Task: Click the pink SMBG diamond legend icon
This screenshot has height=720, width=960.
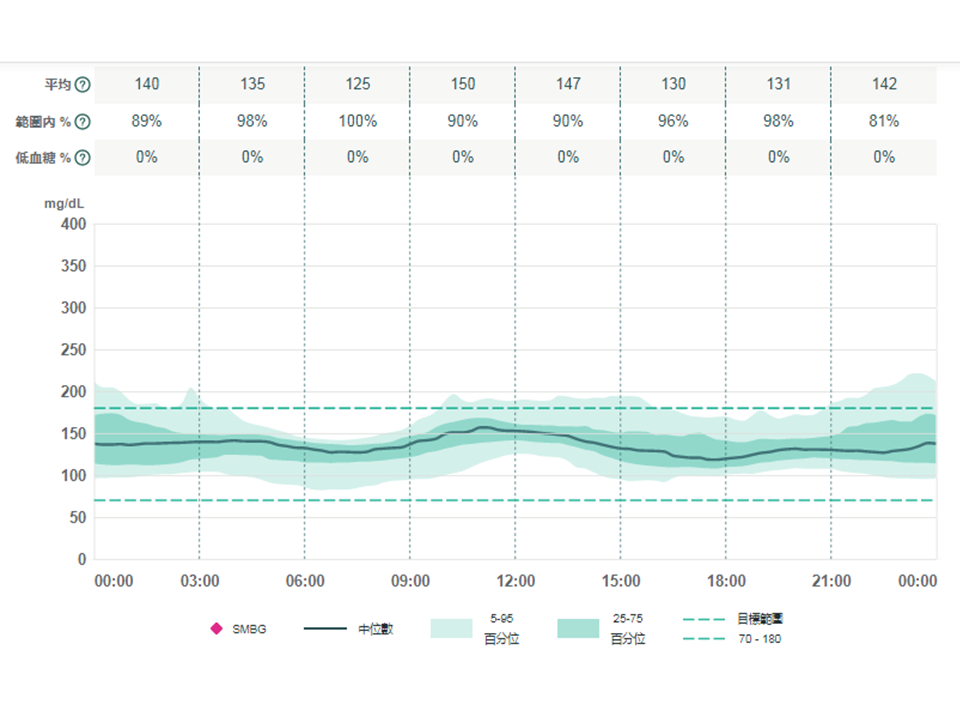Action: [x=216, y=629]
